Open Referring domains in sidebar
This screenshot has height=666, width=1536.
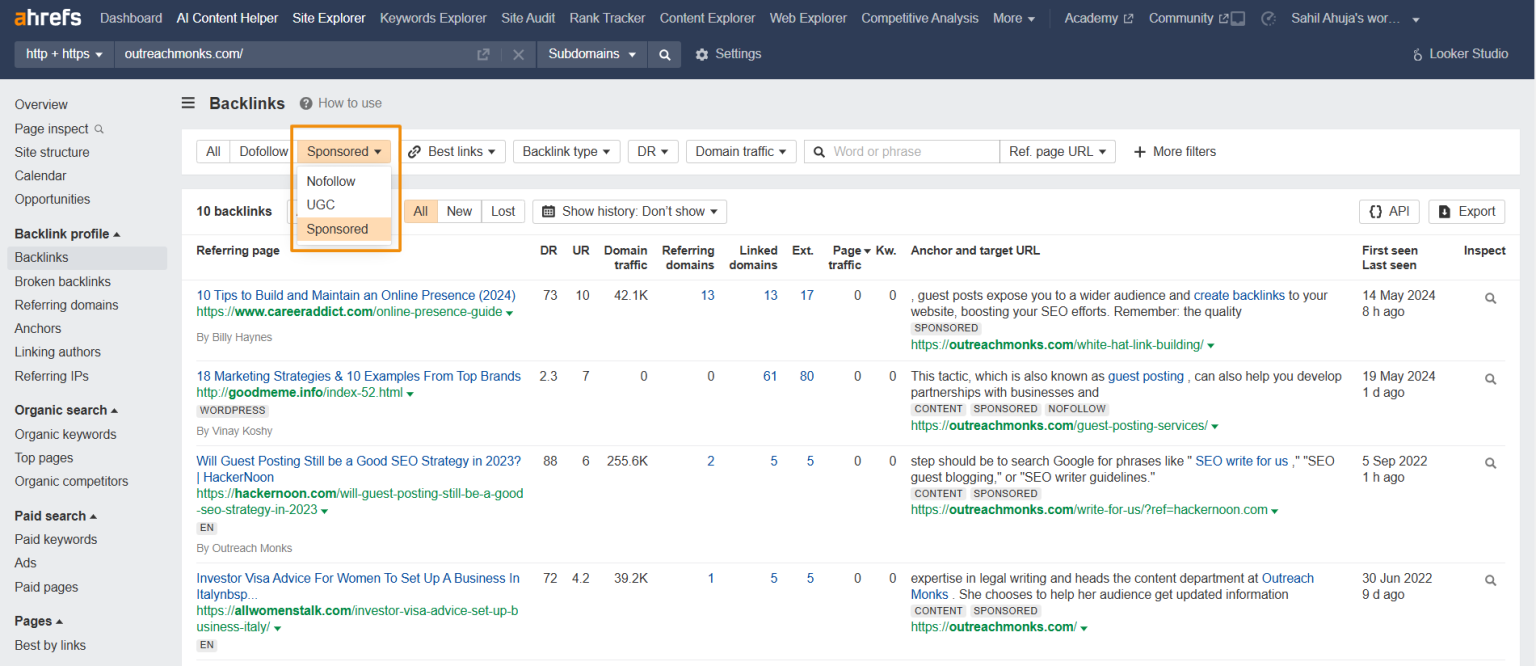point(67,305)
